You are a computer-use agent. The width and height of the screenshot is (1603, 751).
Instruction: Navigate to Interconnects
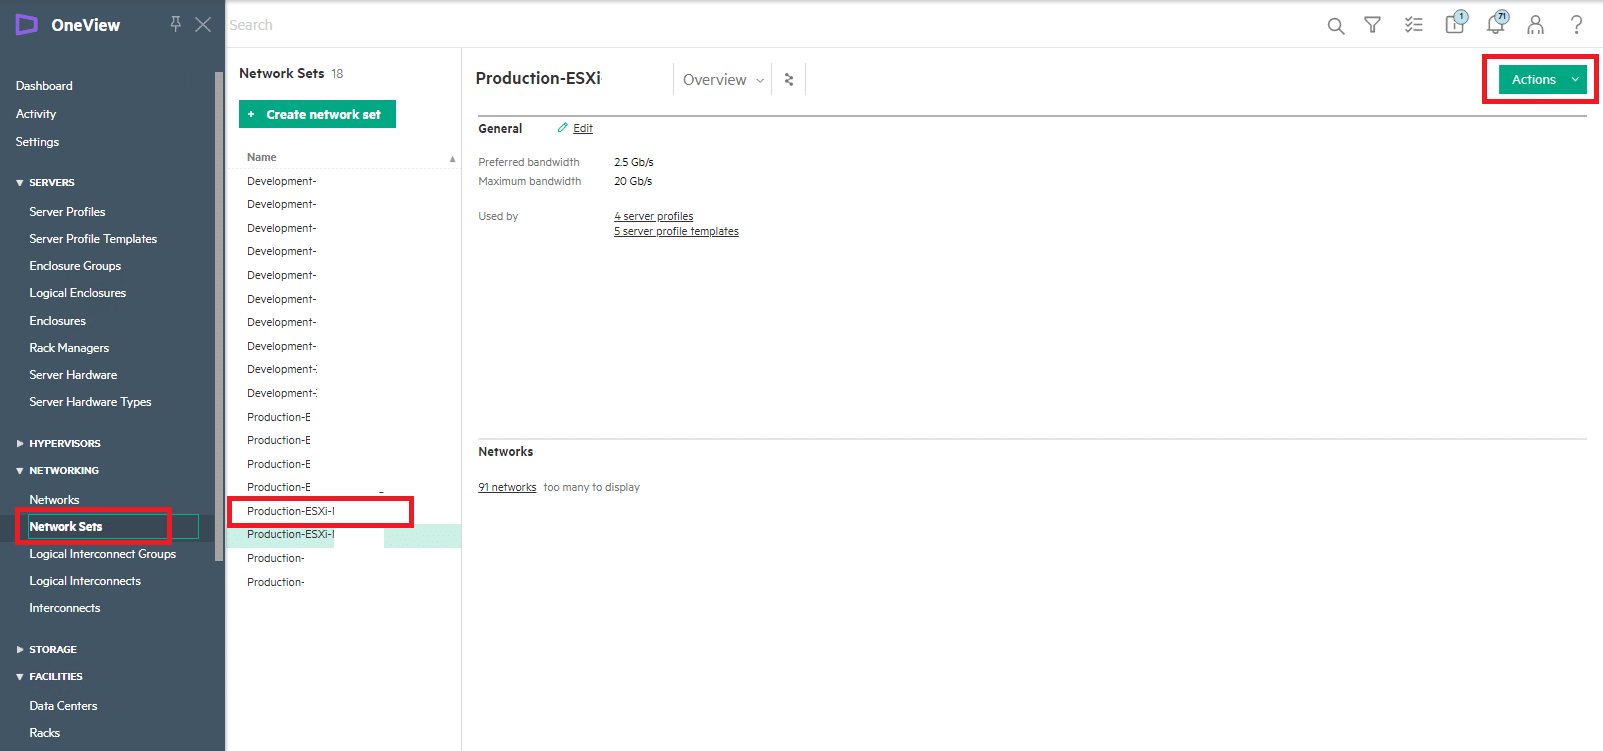(64, 608)
